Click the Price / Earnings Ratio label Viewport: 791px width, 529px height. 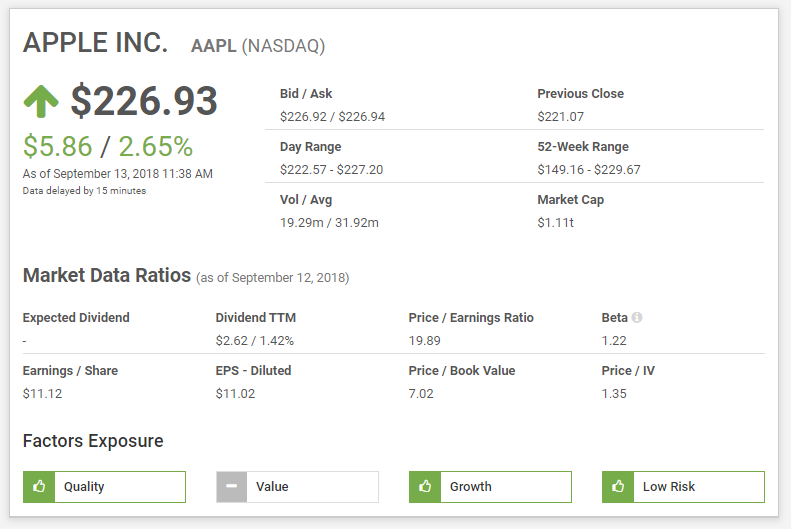[x=471, y=318]
